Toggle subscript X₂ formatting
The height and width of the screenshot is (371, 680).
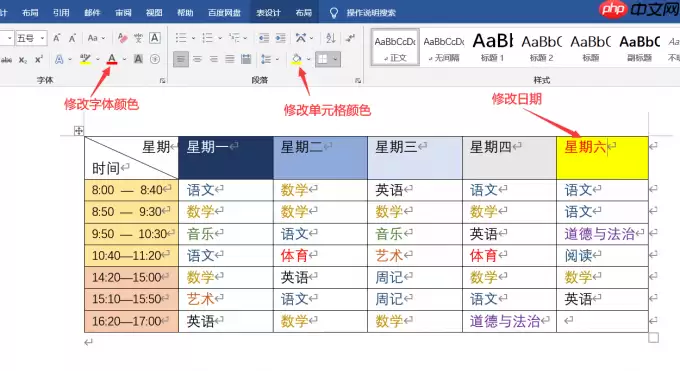pyautogui.click(x=23, y=60)
